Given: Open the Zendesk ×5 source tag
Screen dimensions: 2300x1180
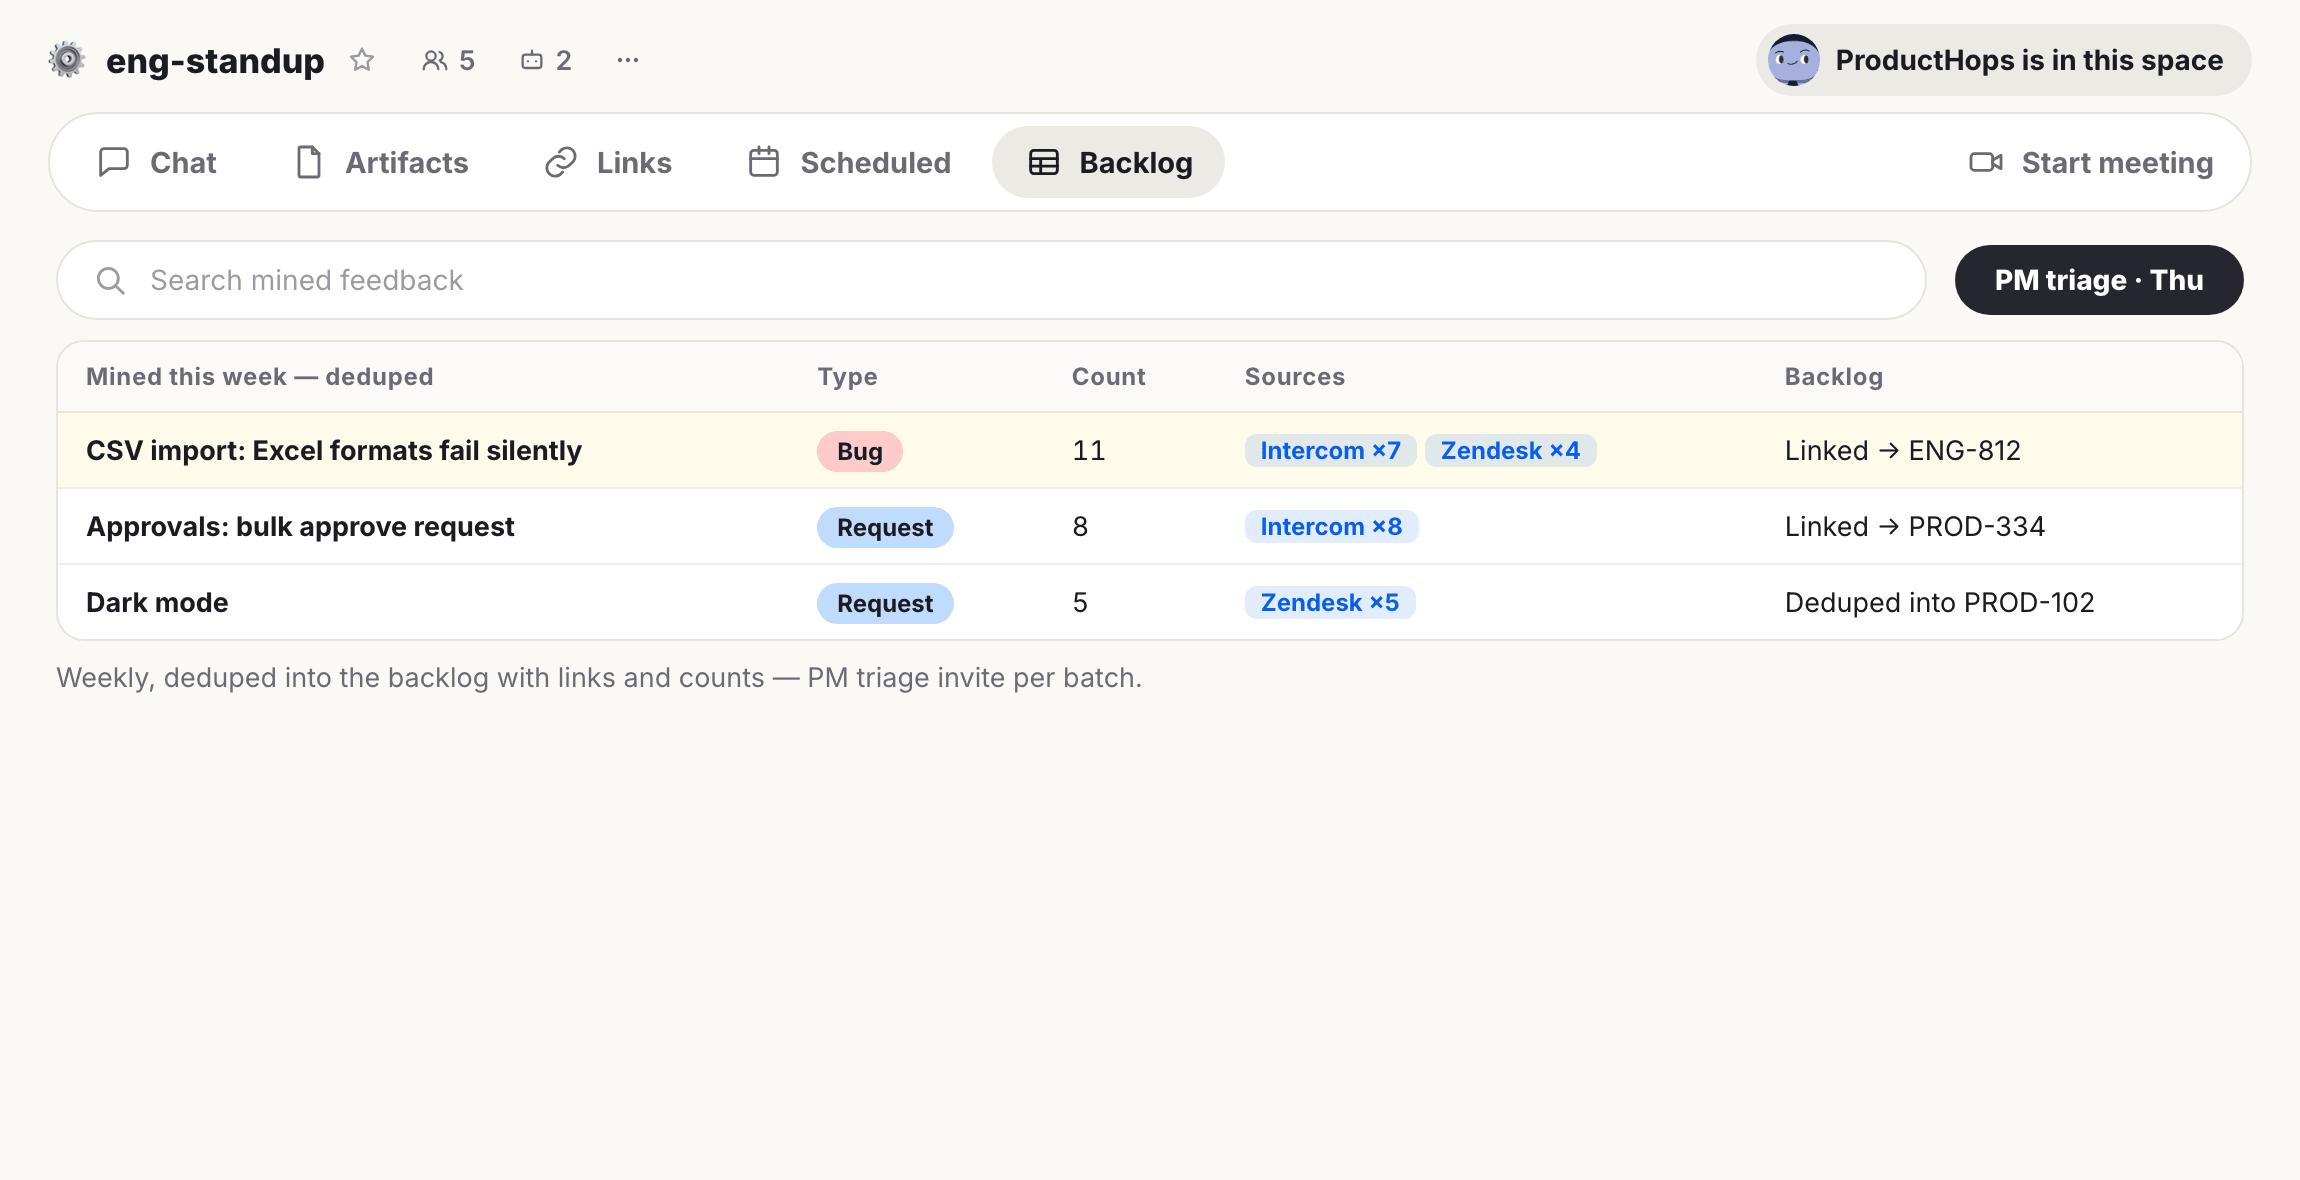Looking at the screenshot, I should click(1330, 602).
